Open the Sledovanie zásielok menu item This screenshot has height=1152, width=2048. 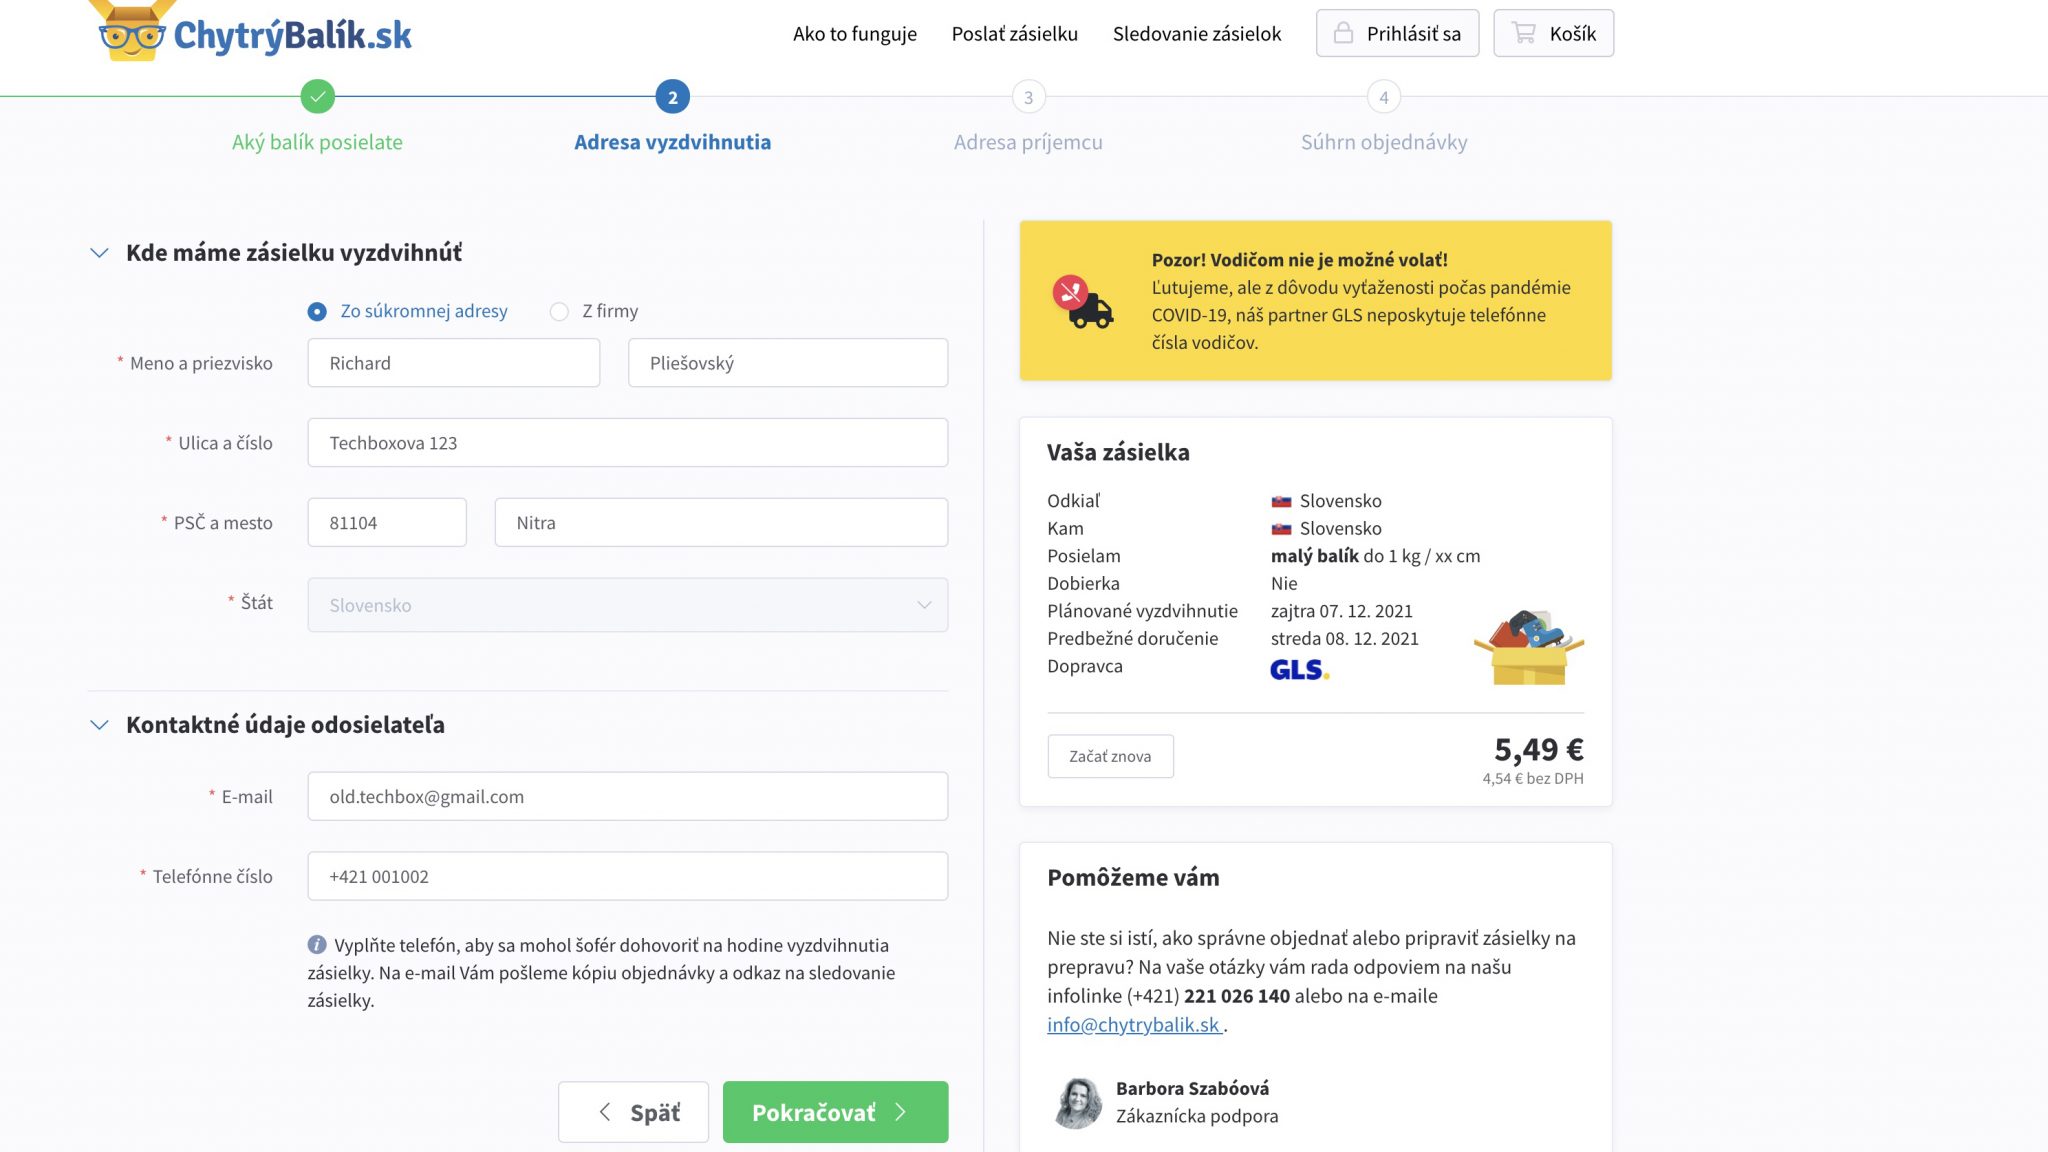coord(1196,33)
